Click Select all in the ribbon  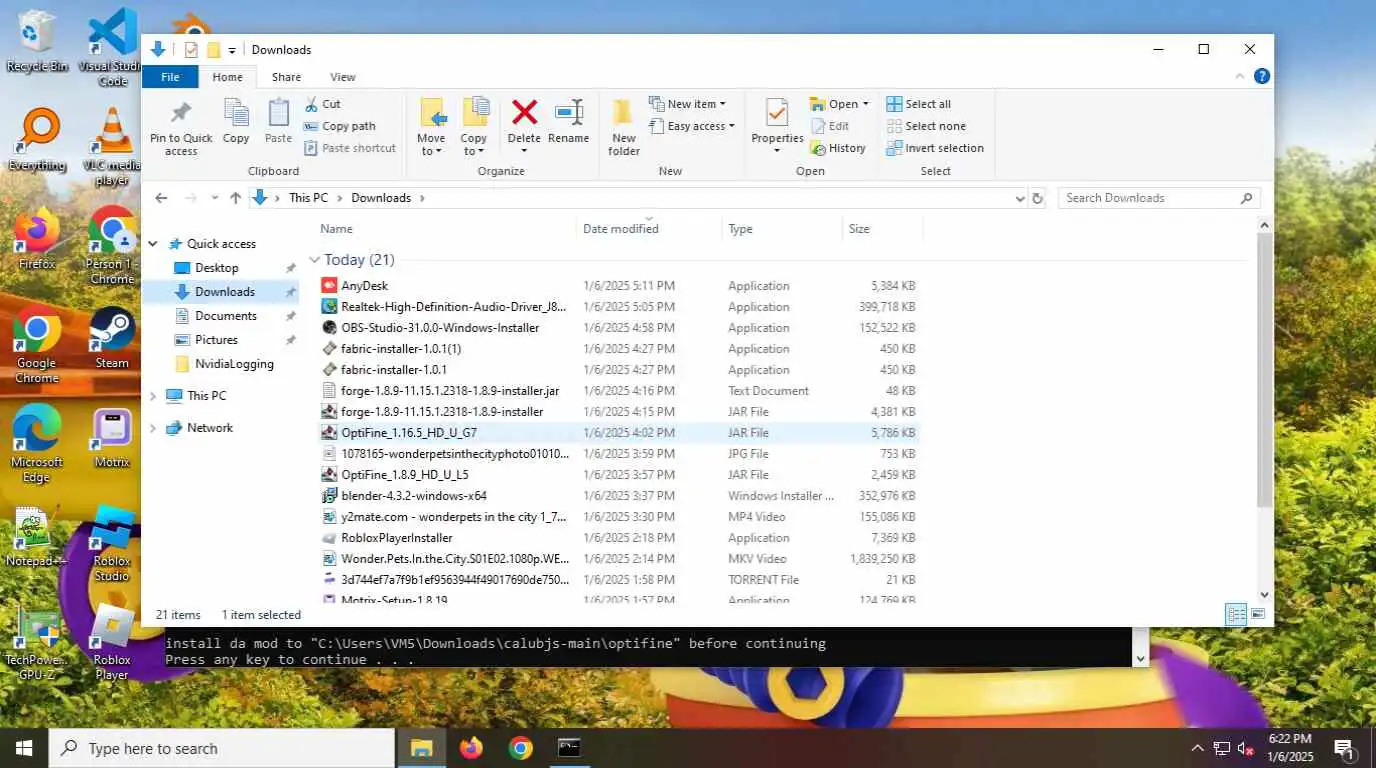click(x=919, y=104)
